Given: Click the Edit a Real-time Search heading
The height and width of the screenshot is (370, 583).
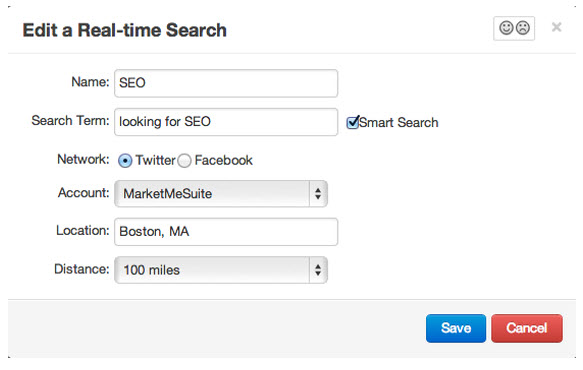Looking at the screenshot, I should [125, 30].
